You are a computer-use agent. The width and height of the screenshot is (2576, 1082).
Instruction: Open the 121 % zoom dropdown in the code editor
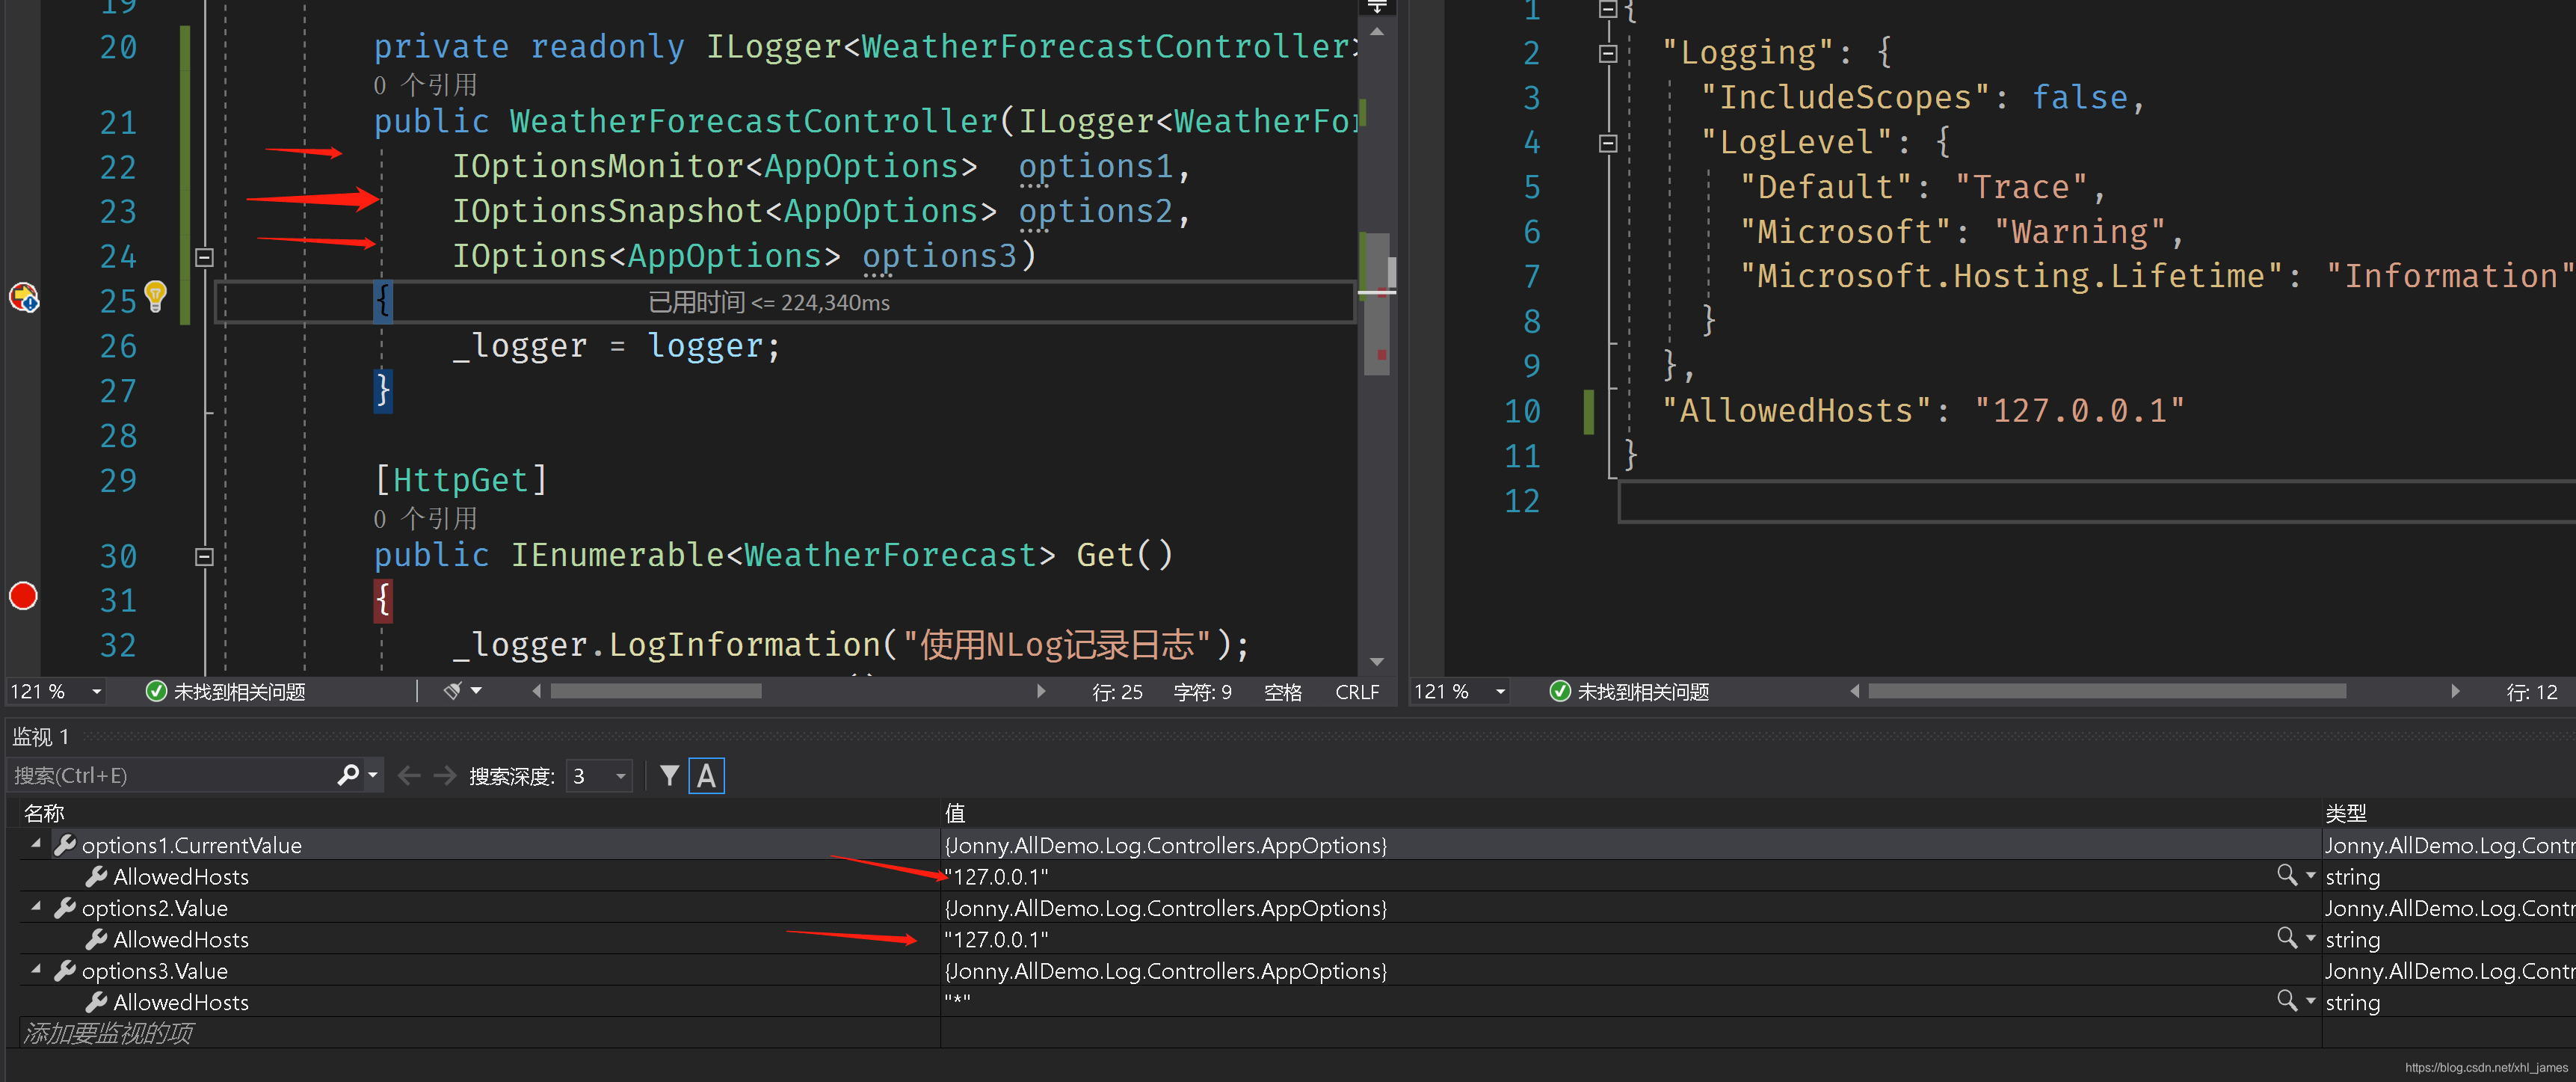[97, 692]
